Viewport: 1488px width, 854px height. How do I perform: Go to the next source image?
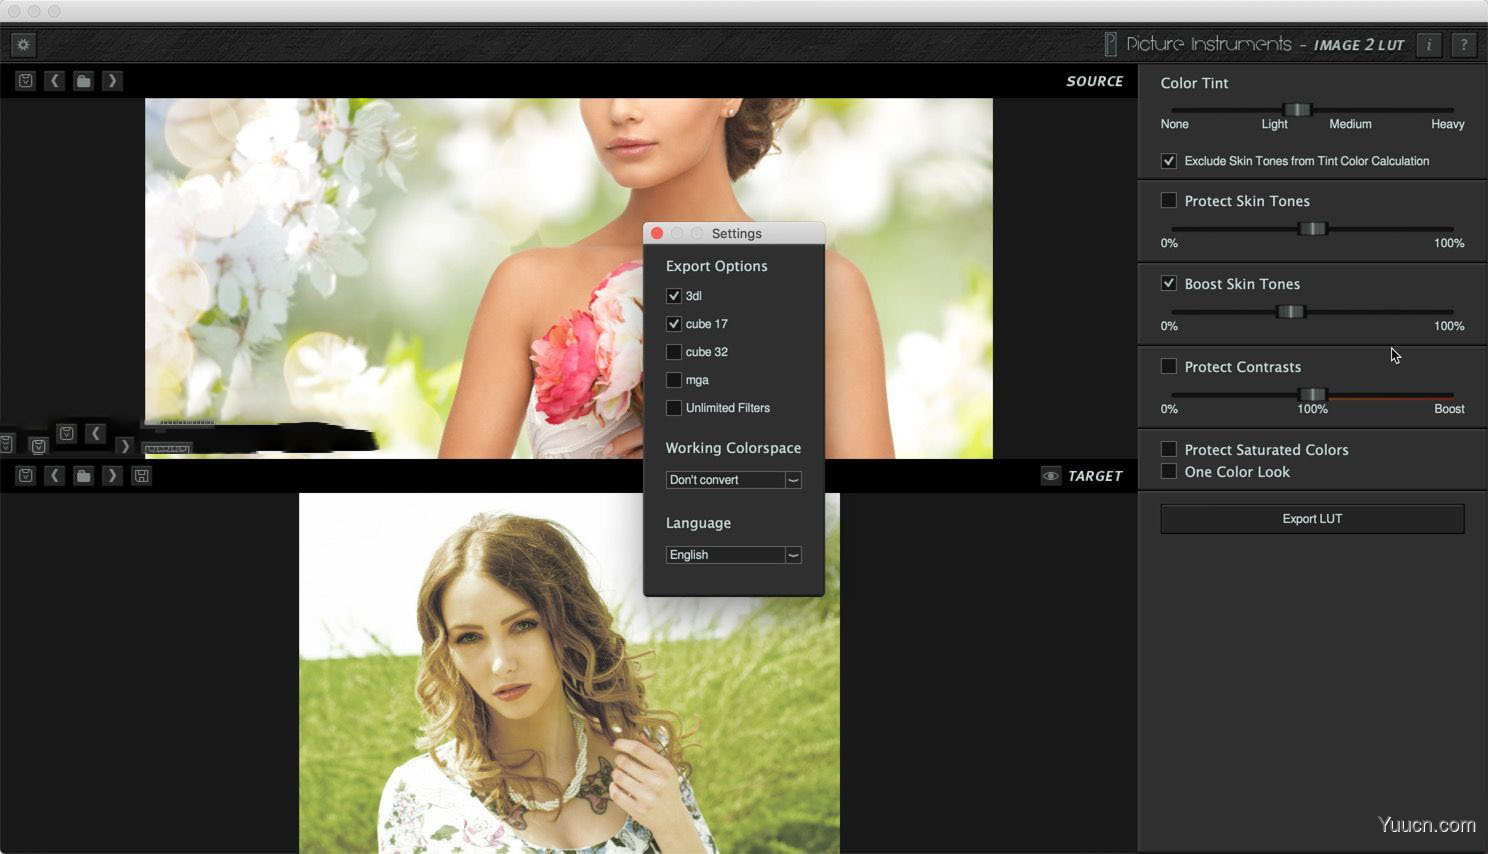(x=112, y=81)
